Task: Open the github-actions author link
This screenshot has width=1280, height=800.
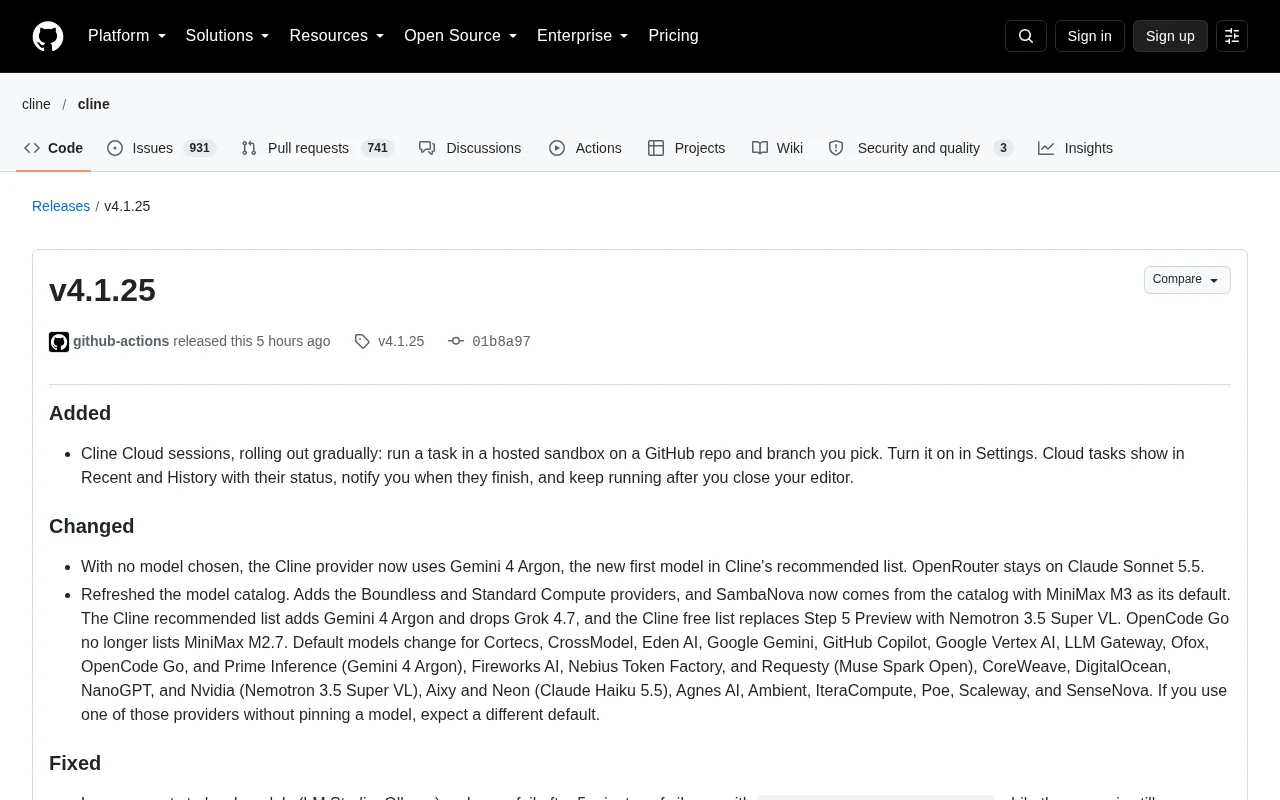Action: coord(121,342)
